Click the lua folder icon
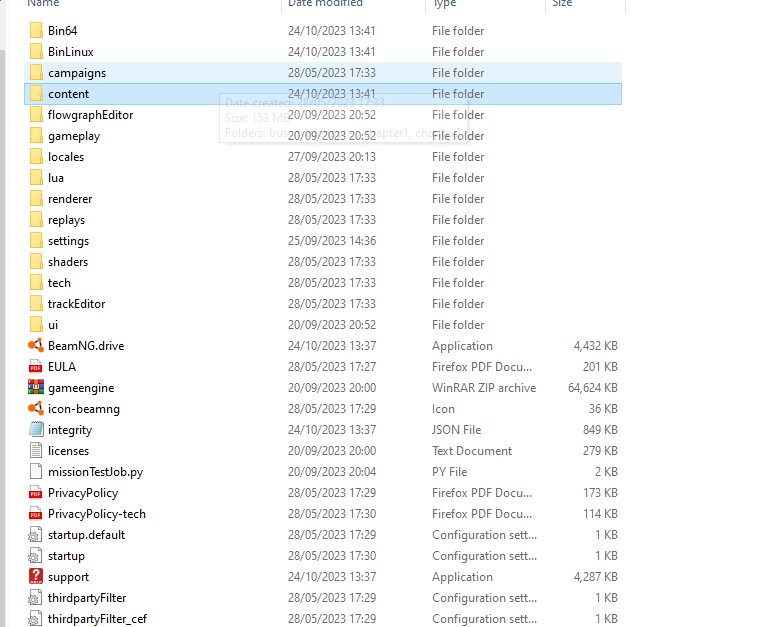Image resolution: width=761 pixels, height=627 pixels. click(36, 178)
